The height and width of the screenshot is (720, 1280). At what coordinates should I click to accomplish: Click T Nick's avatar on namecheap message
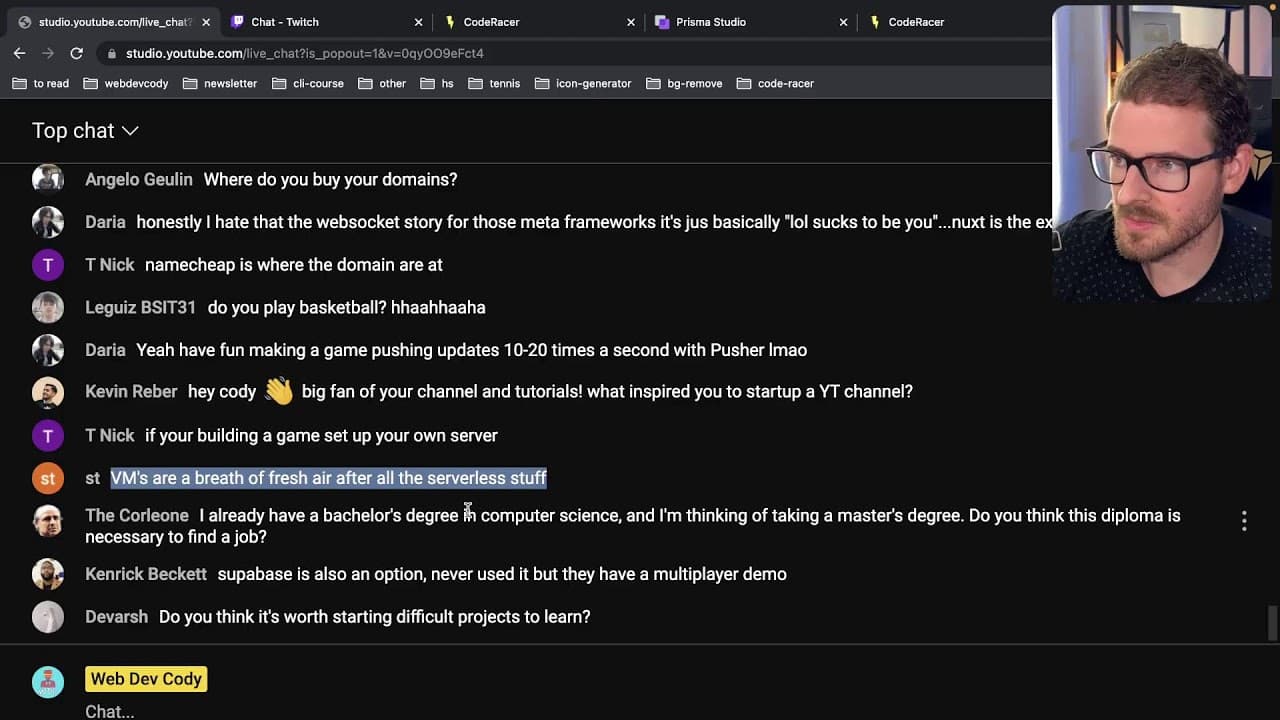pyautogui.click(x=48, y=265)
